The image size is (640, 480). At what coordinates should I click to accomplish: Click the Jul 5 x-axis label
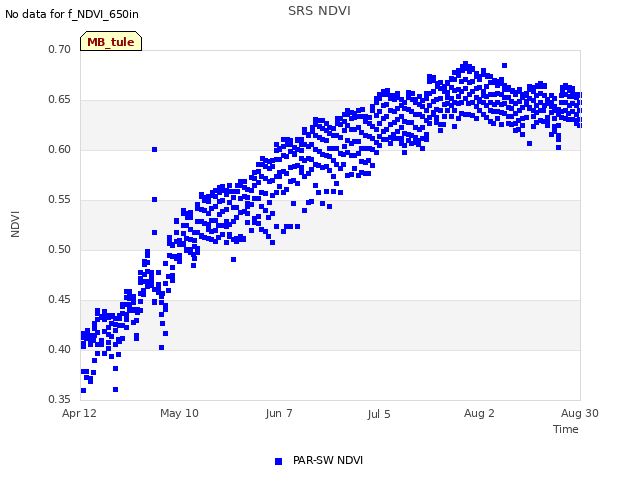379,414
